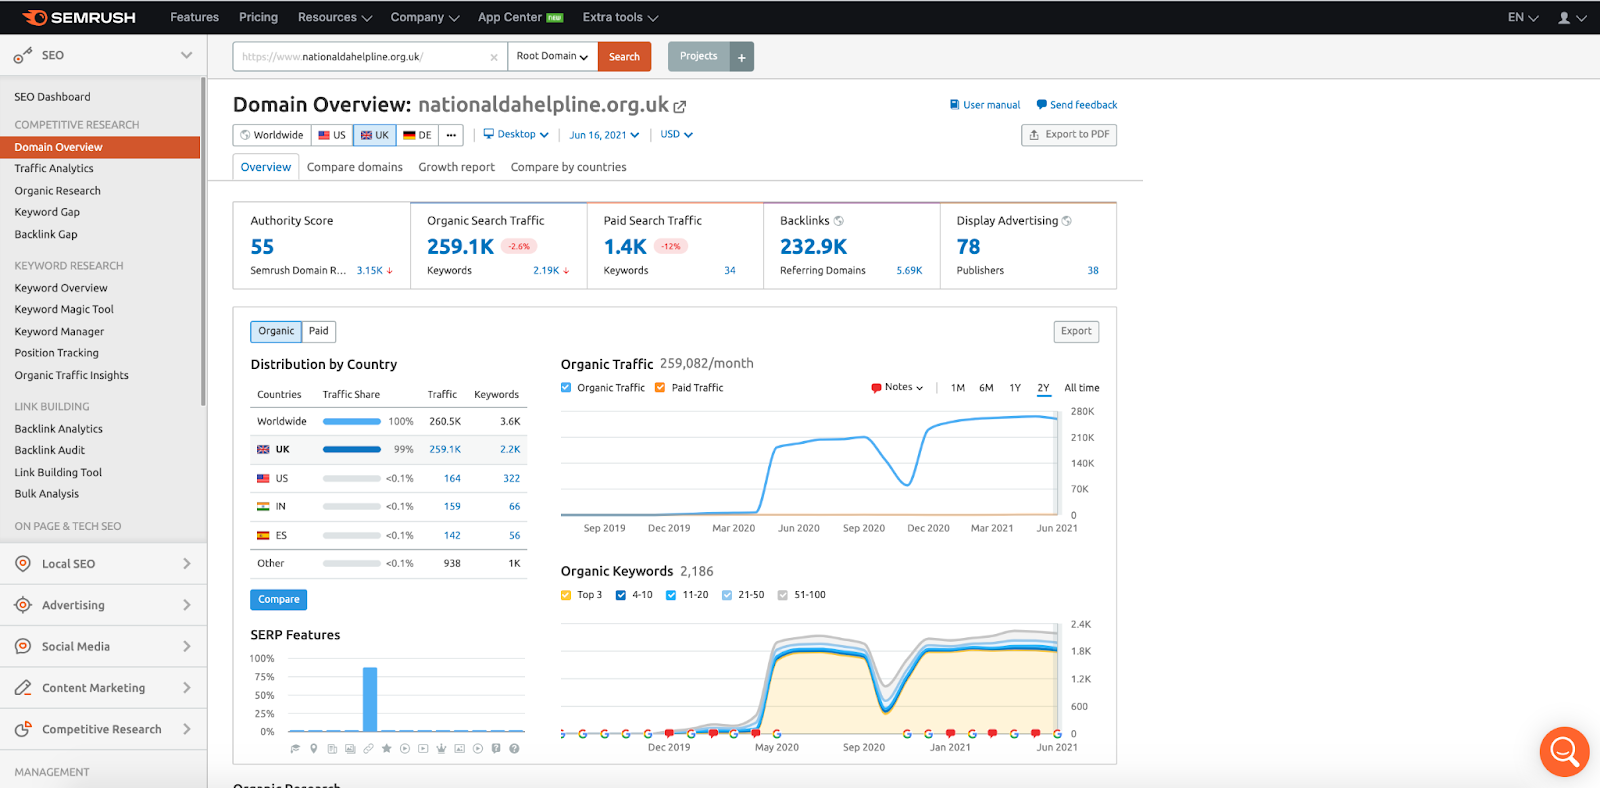Click the UK traffic share bar
1600x788 pixels.
(x=352, y=450)
